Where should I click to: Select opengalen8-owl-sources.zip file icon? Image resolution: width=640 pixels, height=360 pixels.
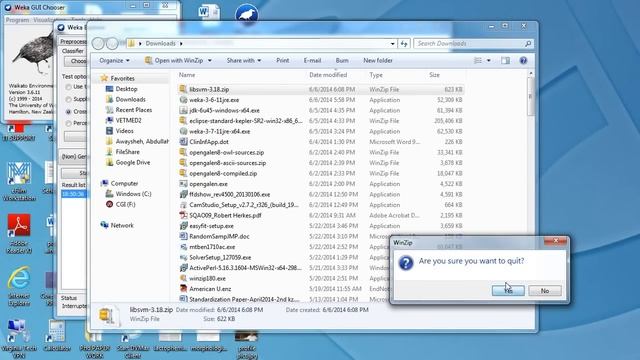(x=183, y=152)
